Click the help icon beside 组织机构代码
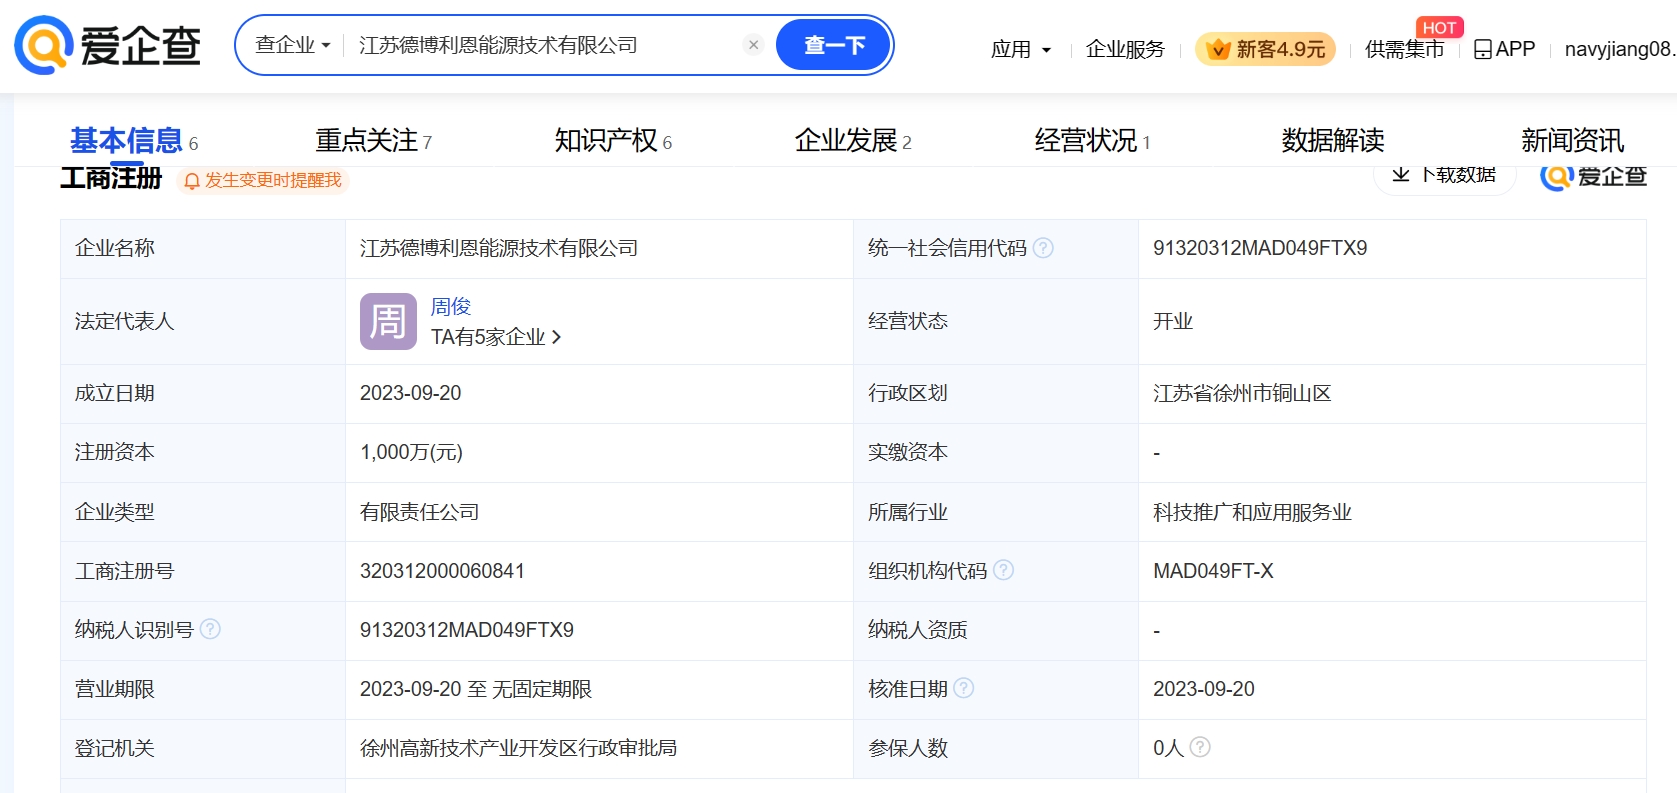The image size is (1677, 793). click(x=1004, y=570)
